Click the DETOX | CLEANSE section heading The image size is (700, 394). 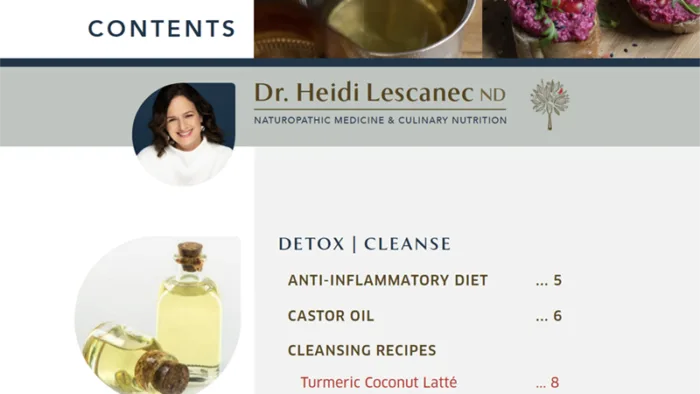point(365,244)
